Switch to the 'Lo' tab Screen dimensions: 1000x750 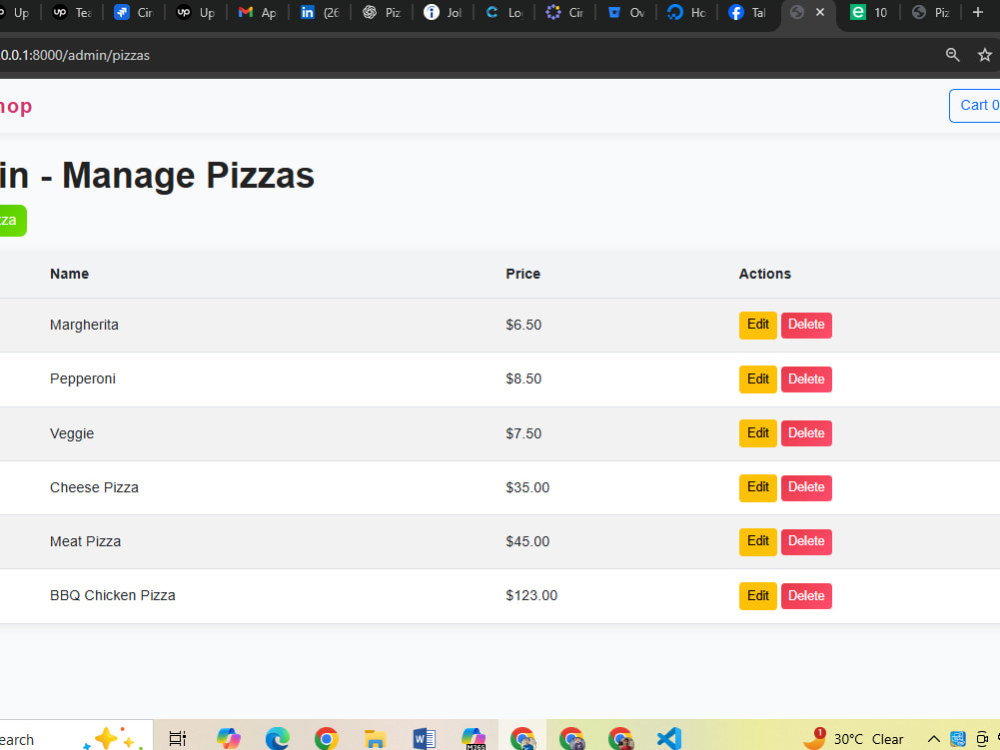(504, 12)
